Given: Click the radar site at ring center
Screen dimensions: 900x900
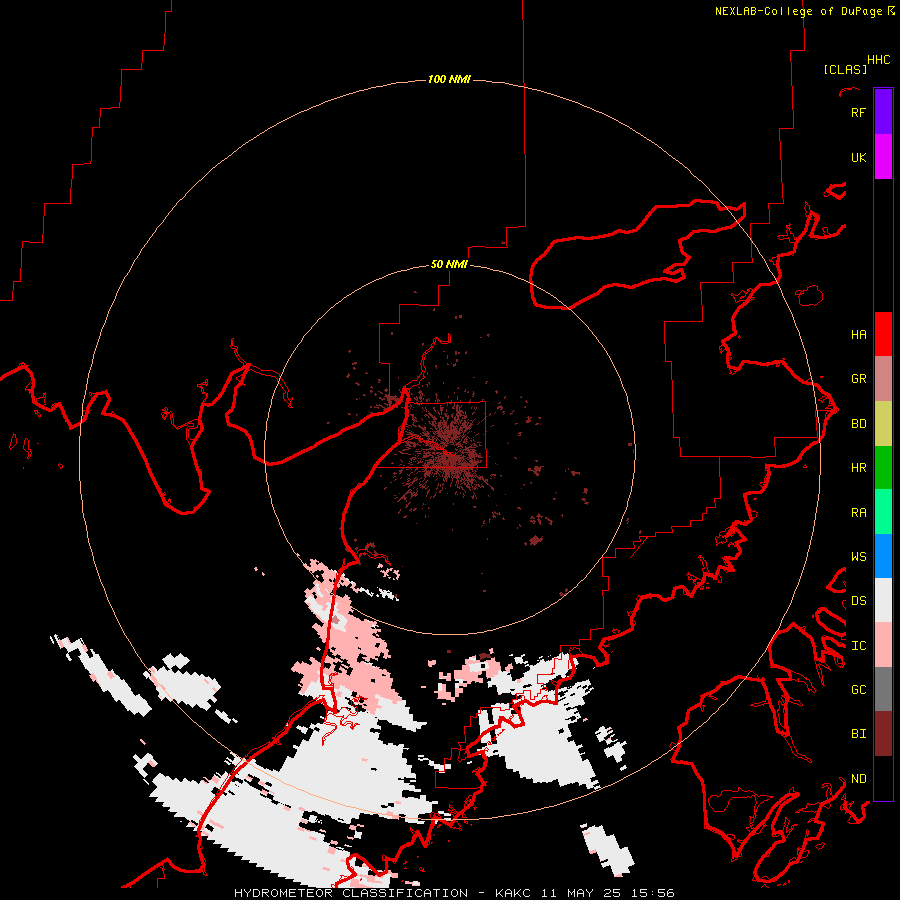Looking at the screenshot, I should pyautogui.click(x=450, y=450).
